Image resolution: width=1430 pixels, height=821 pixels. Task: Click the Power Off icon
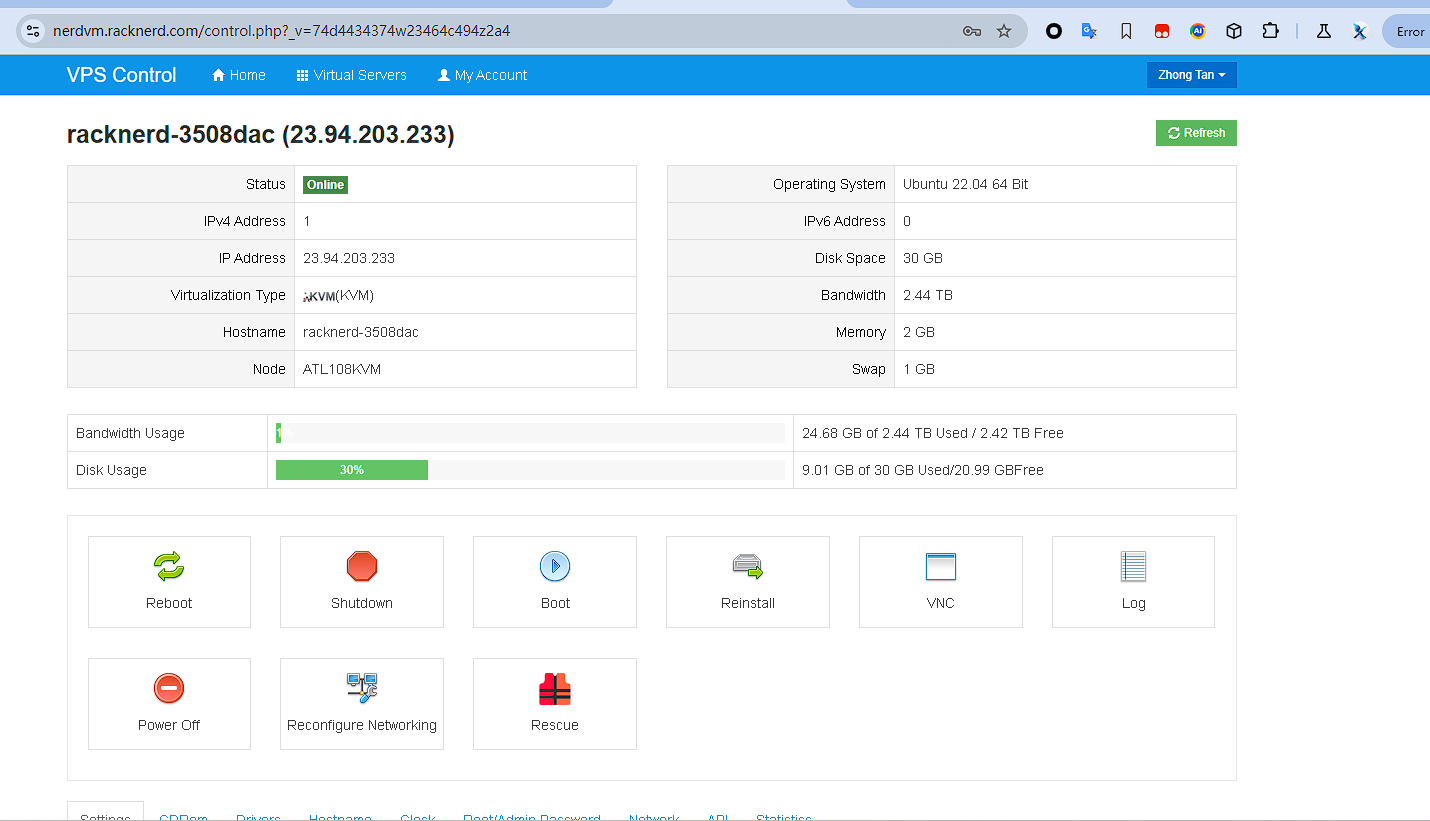169,689
